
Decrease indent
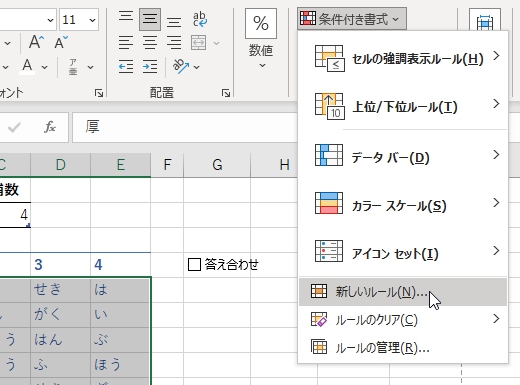pyautogui.click(x=126, y=67)
